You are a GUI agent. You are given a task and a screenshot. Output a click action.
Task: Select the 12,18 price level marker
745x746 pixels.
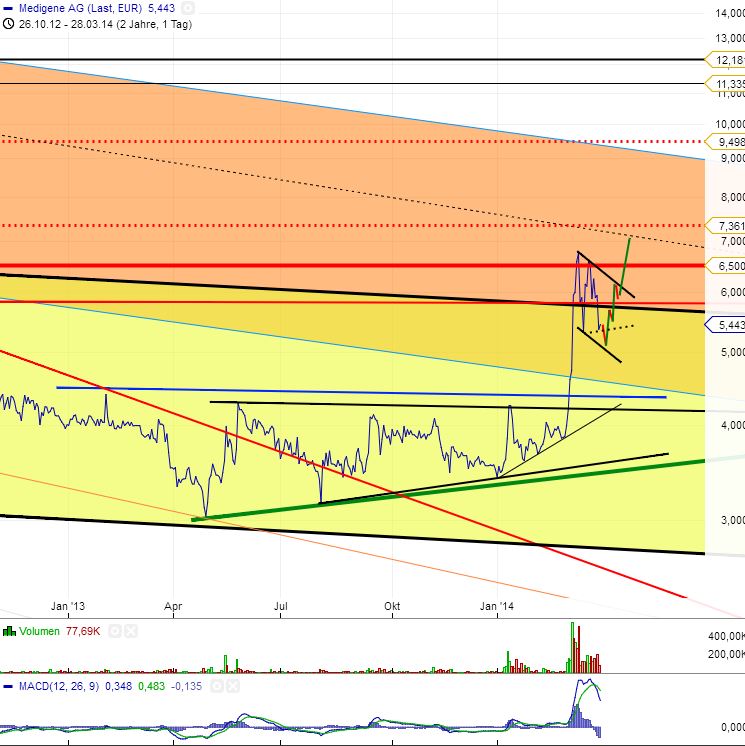[x=725, y=60]
